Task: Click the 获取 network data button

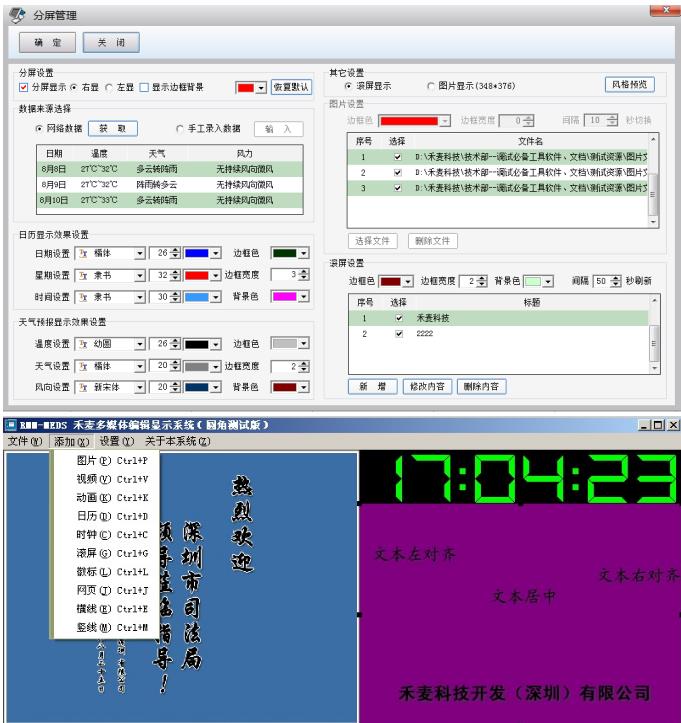Action: point(113,128)
